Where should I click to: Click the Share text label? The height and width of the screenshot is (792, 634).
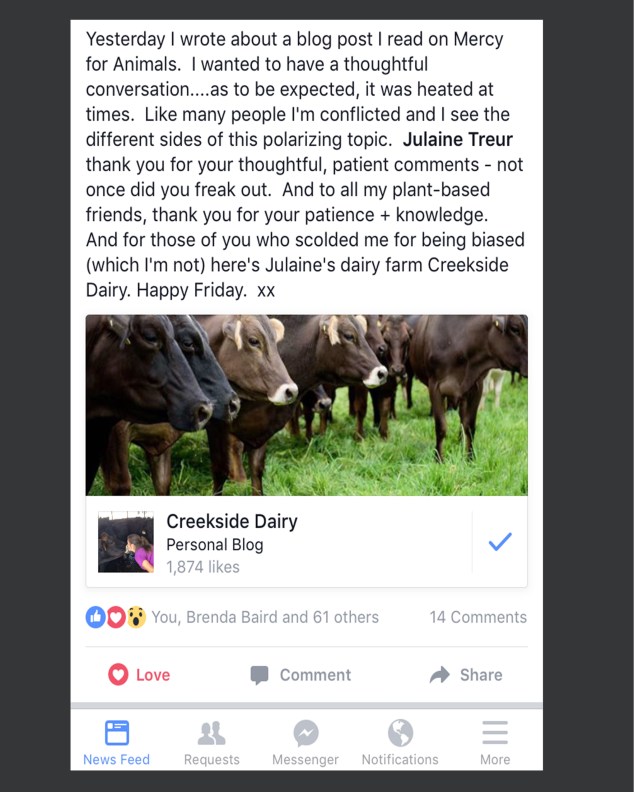(x=481, y=675)
